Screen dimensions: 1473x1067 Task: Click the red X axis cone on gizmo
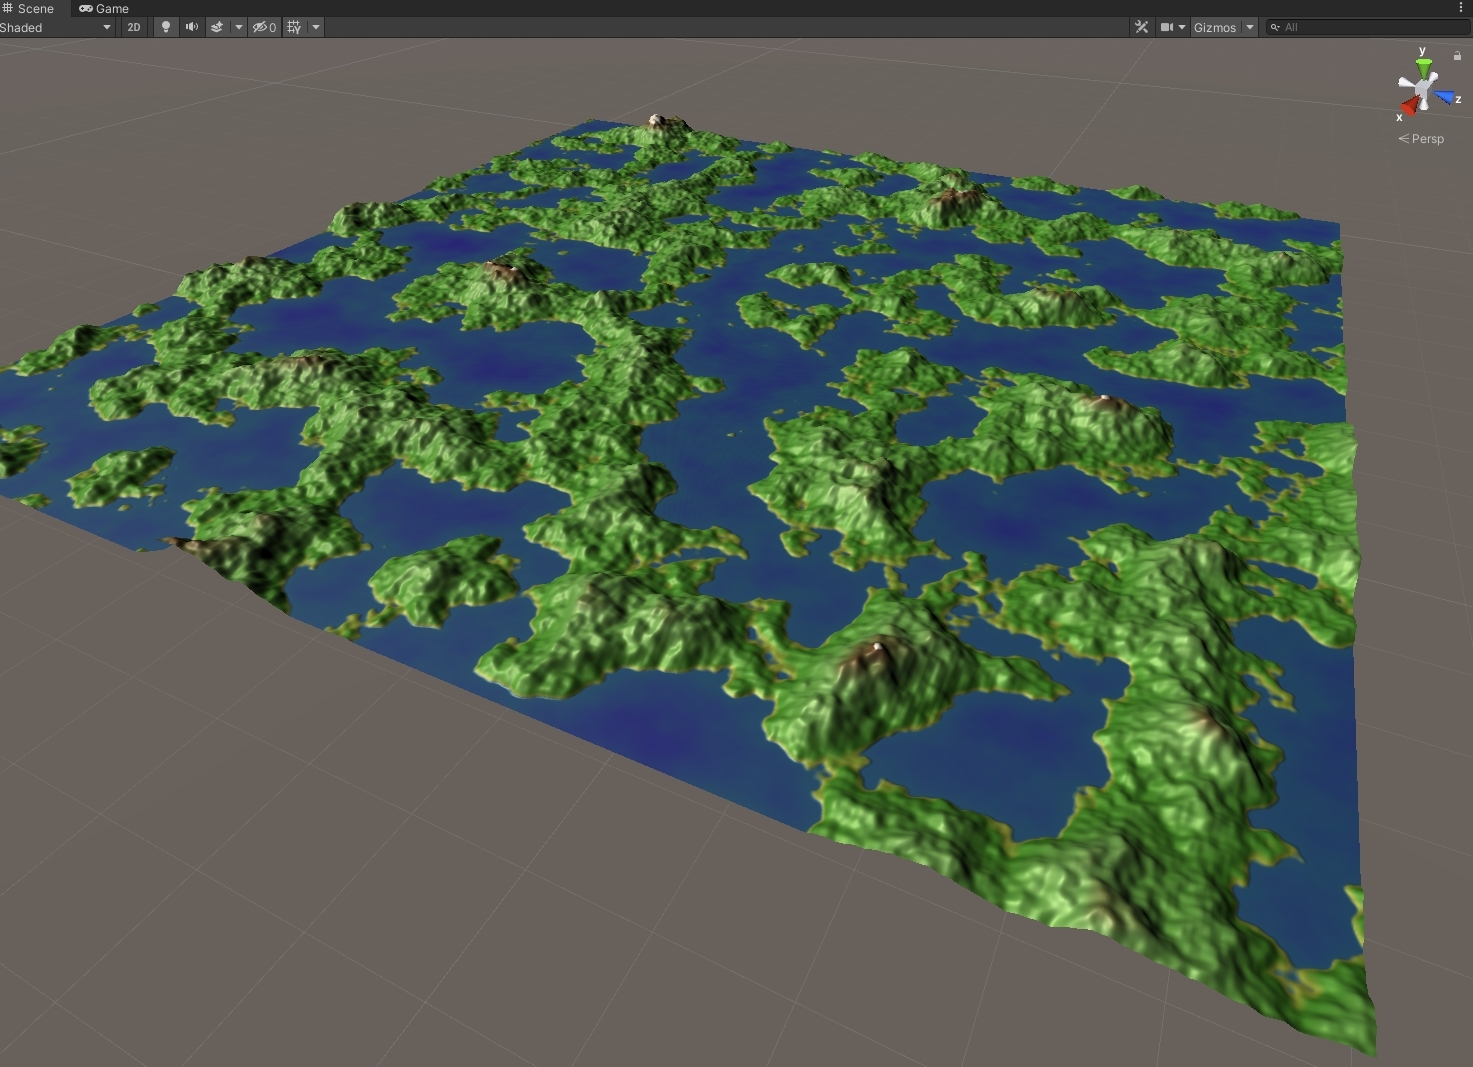1408,106
